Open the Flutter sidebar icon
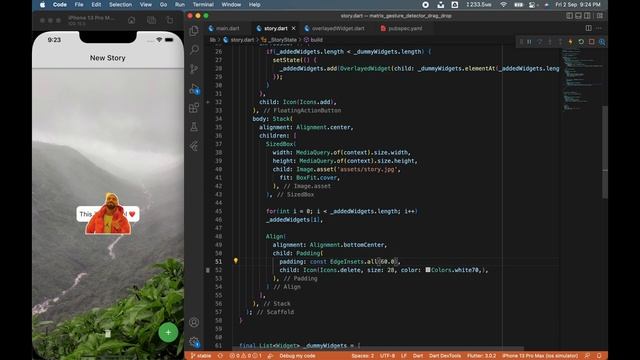Screen dimensions: 640x360 tap(194, 146)
